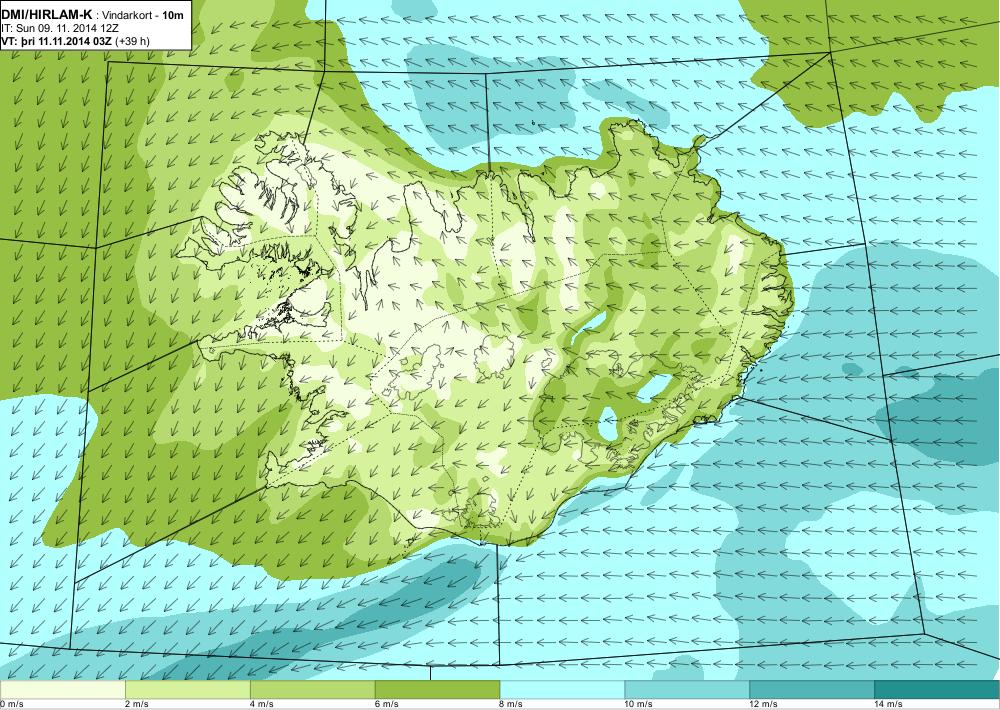Screen dimensions: 1000x710
Task: Click the '6 m/s' legend label
Action: [387, 704]
